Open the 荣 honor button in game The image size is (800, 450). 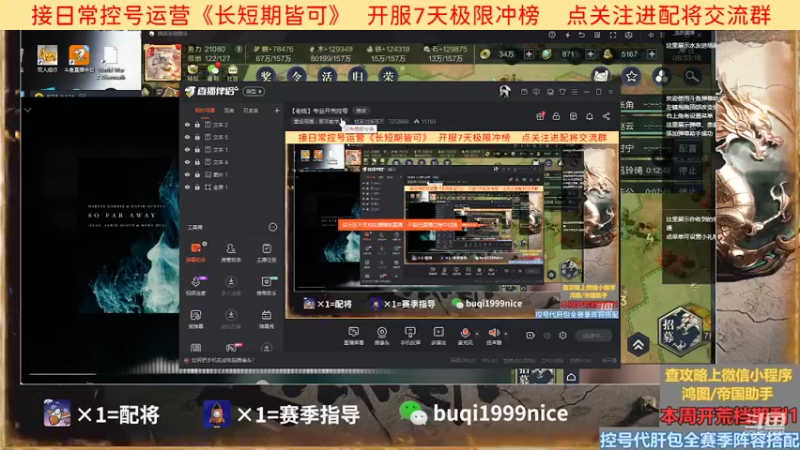point(389,76)
